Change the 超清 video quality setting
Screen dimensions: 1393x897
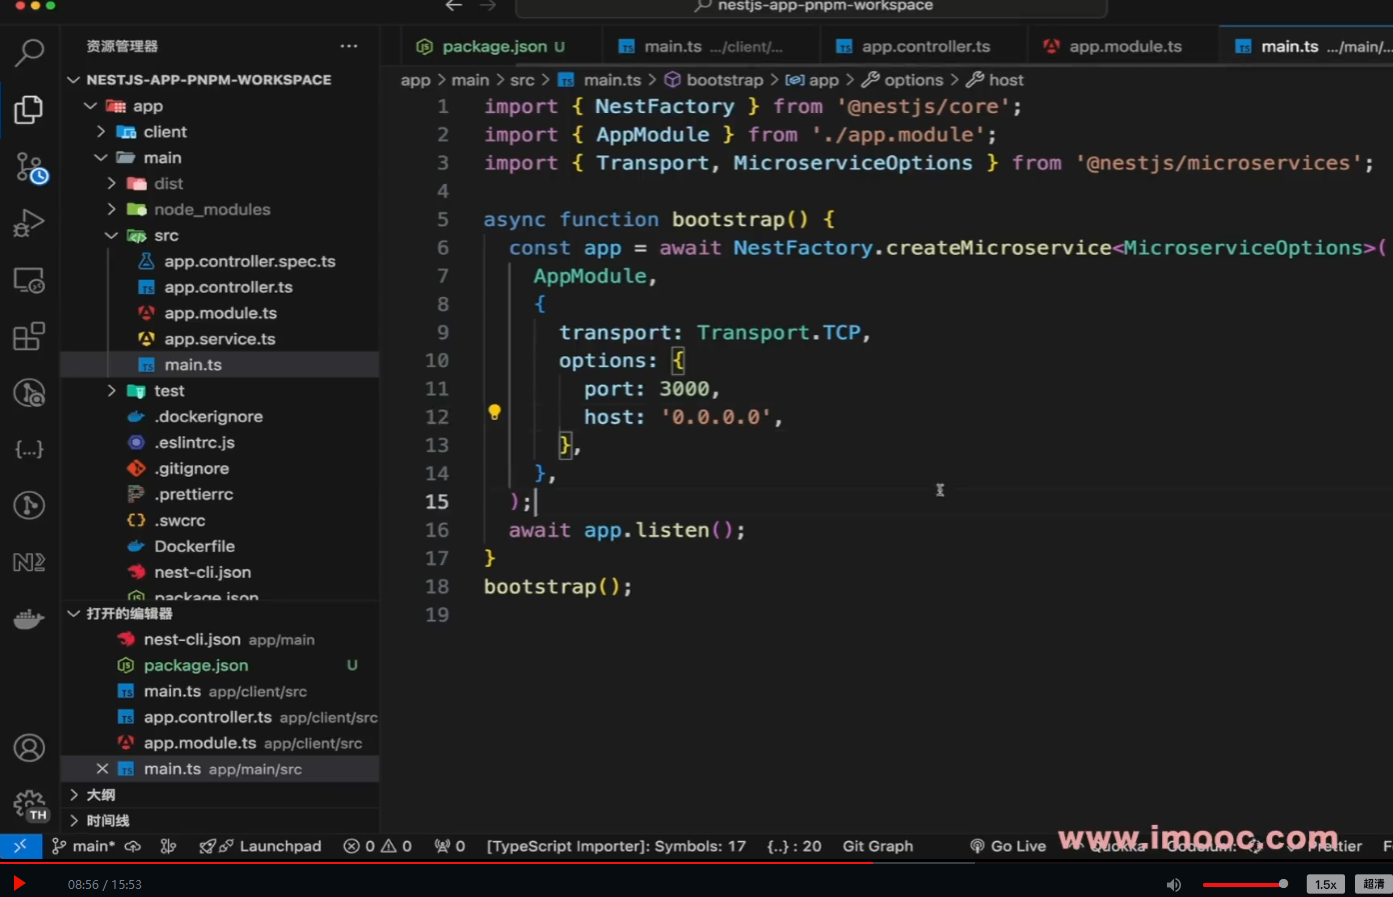(x=1374, y=884)
